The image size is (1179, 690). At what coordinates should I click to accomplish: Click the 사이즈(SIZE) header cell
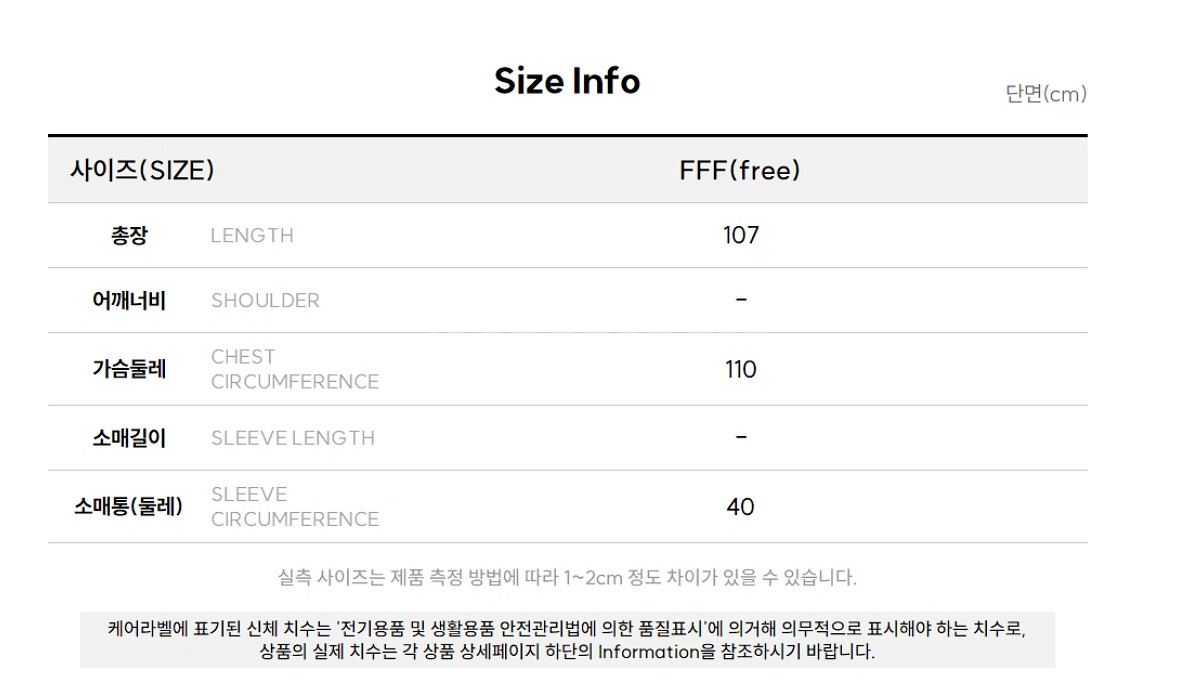(142, 170)
